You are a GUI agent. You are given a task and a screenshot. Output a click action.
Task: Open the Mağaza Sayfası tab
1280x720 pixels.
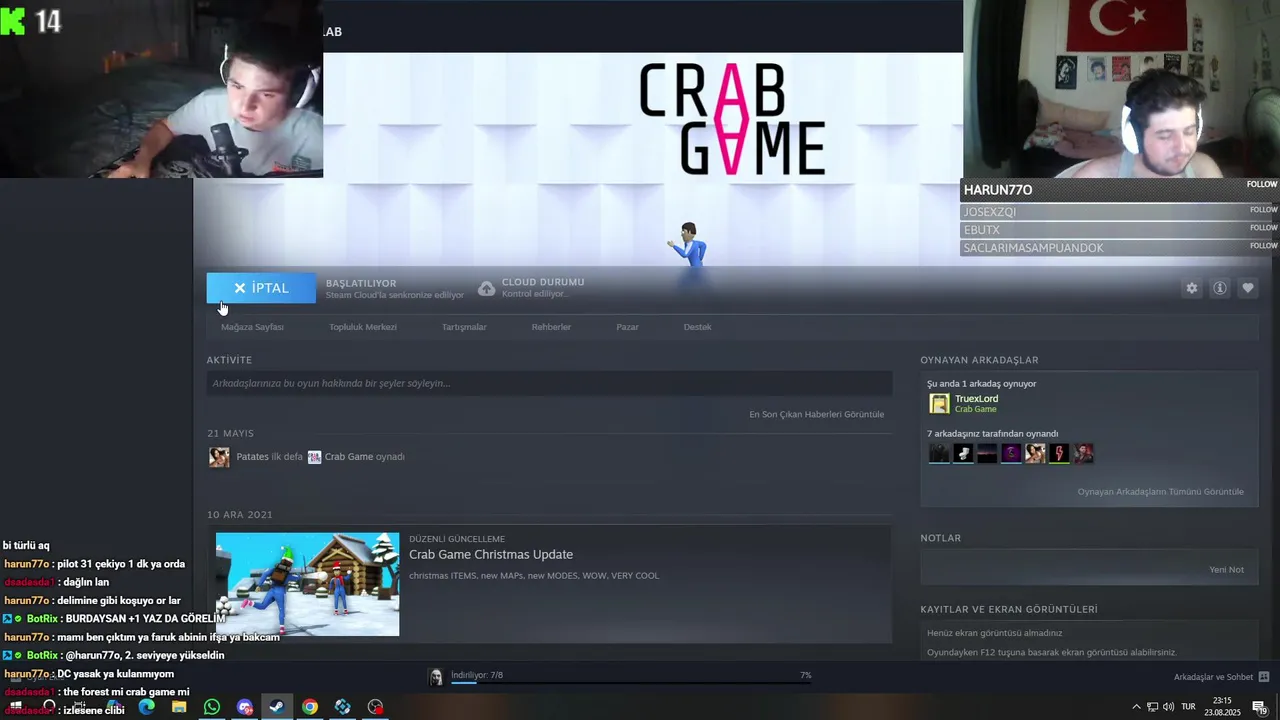[x=252, y=327]
